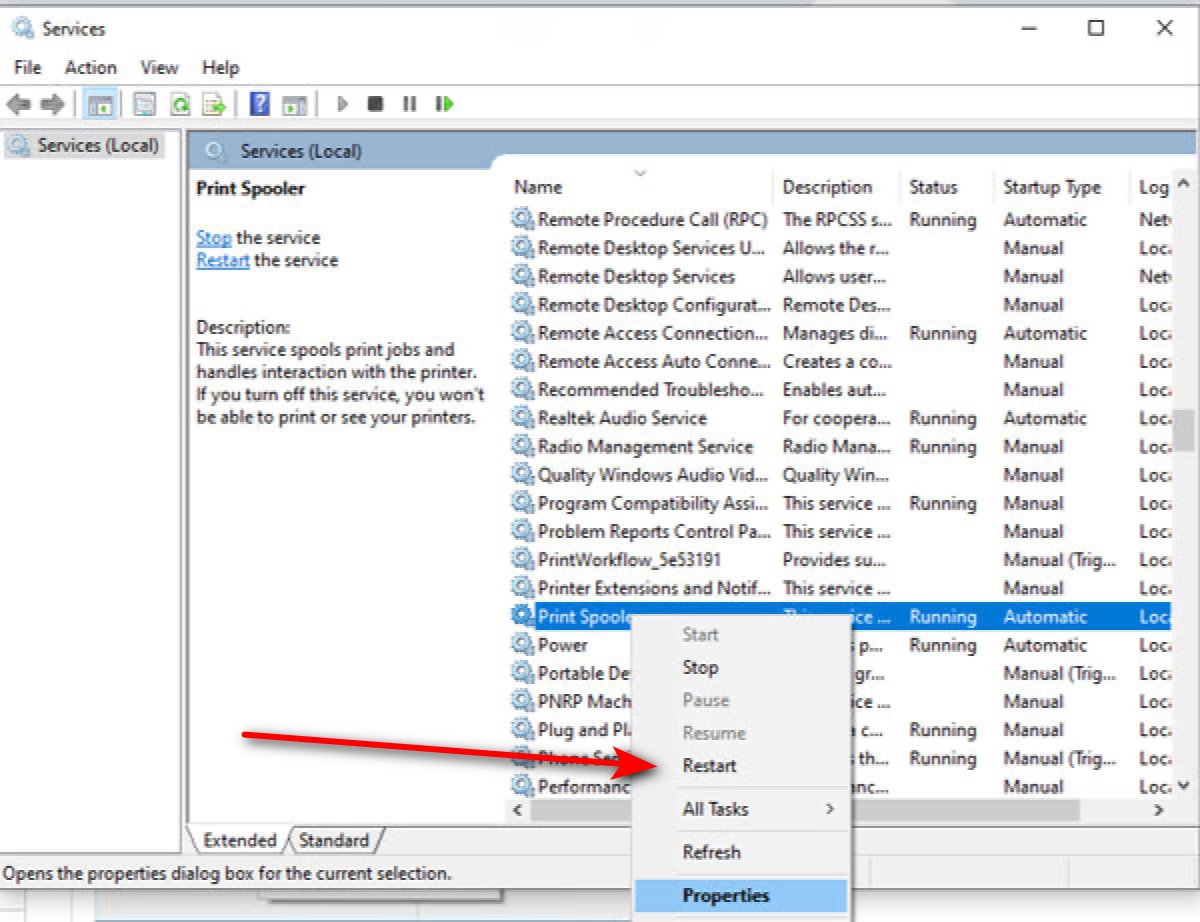This screenshot has width=1200, height=922.
Task: Choose Stop in the context menu
Action: (742, 667)
